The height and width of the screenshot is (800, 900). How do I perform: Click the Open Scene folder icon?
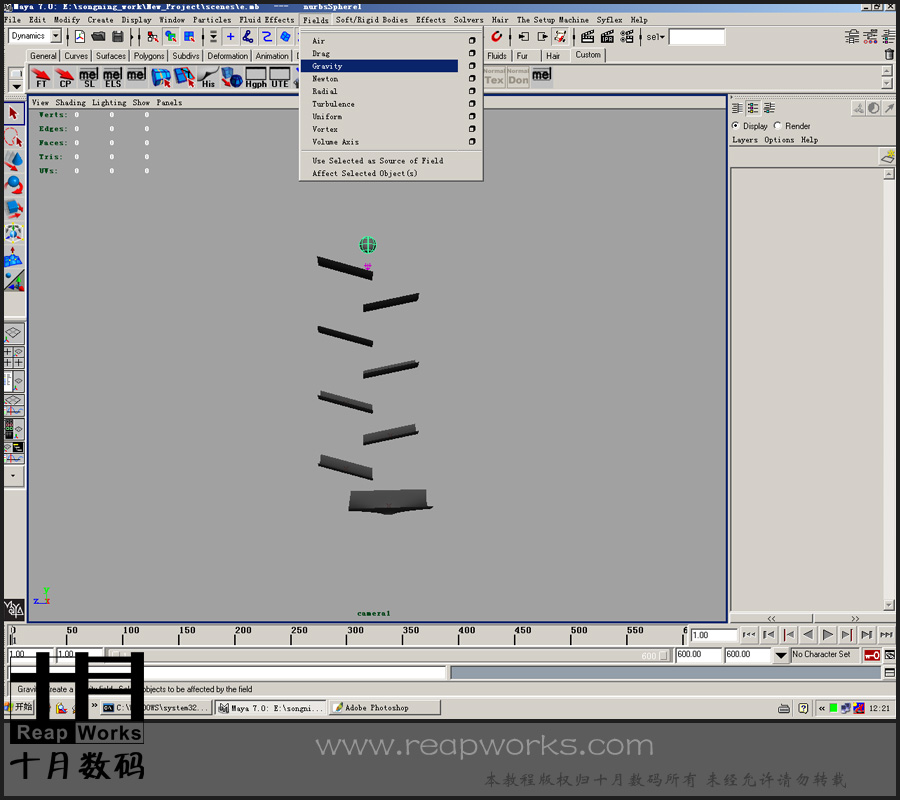99,37
